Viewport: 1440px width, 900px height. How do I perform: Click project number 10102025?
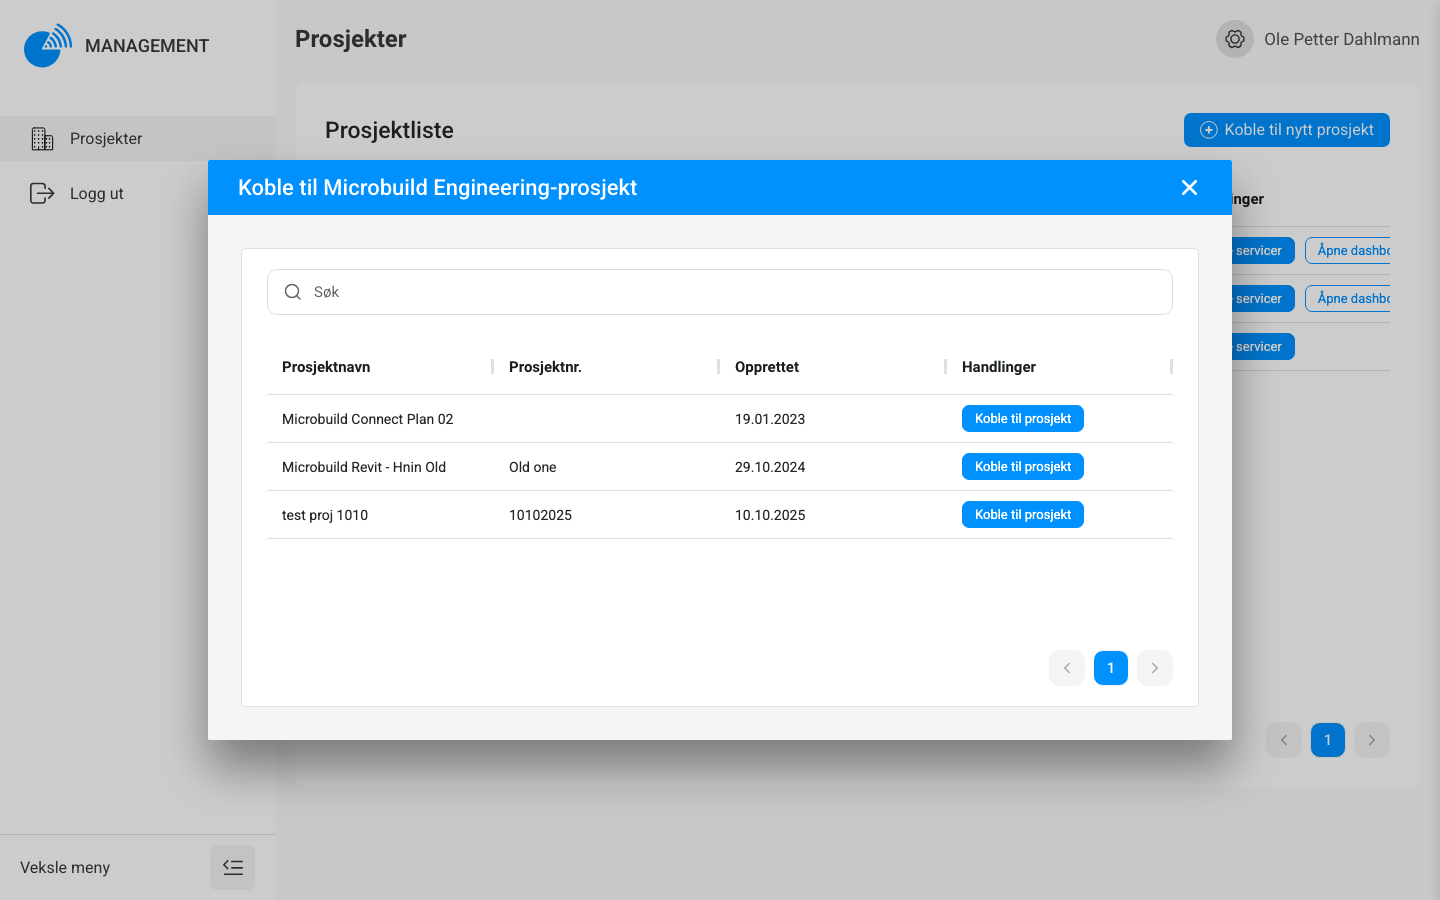click(540, 515)
